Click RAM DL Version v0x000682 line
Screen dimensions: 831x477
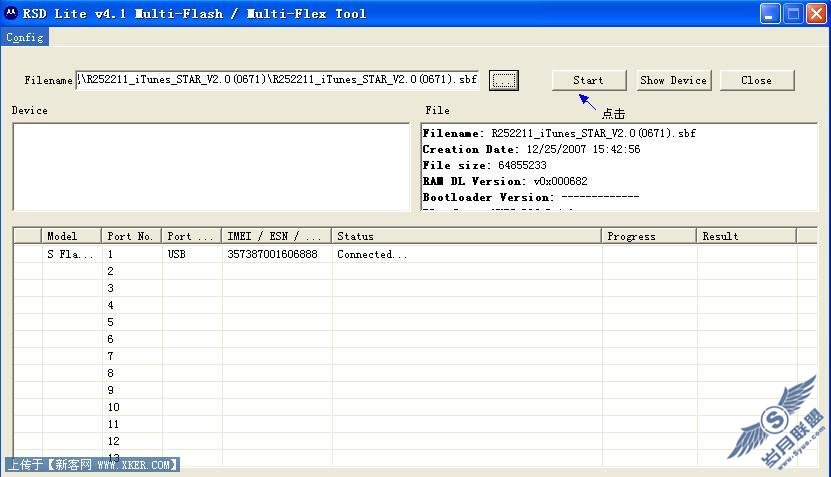[505, 181]
